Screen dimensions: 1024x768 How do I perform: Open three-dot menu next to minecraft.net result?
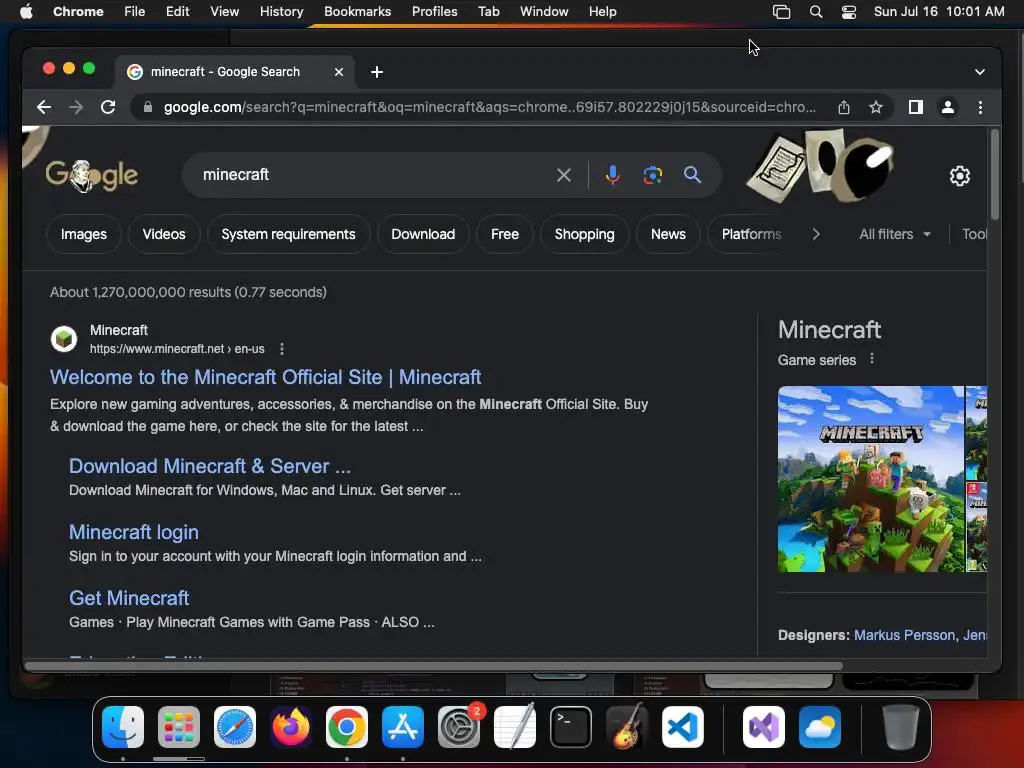pos(281,349)
